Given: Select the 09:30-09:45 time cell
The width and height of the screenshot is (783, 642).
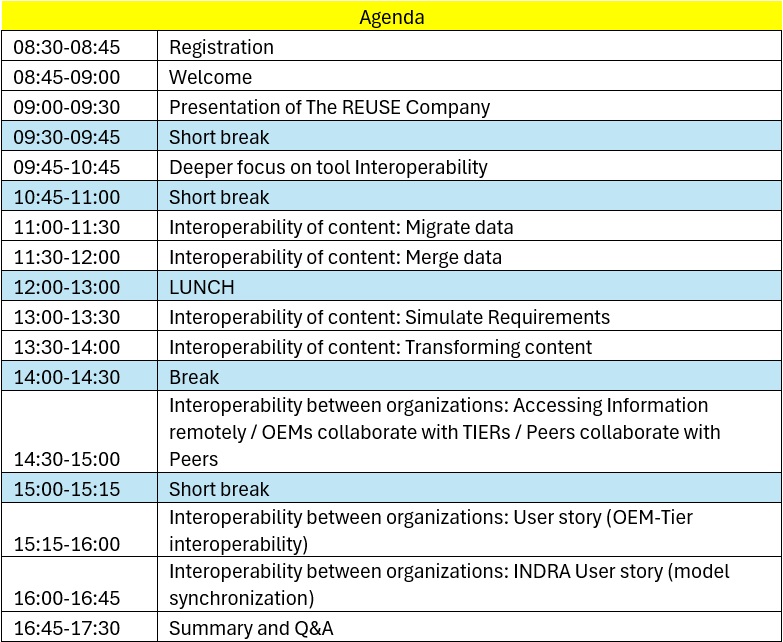Looking at the screenshot, I should (80, 137).
